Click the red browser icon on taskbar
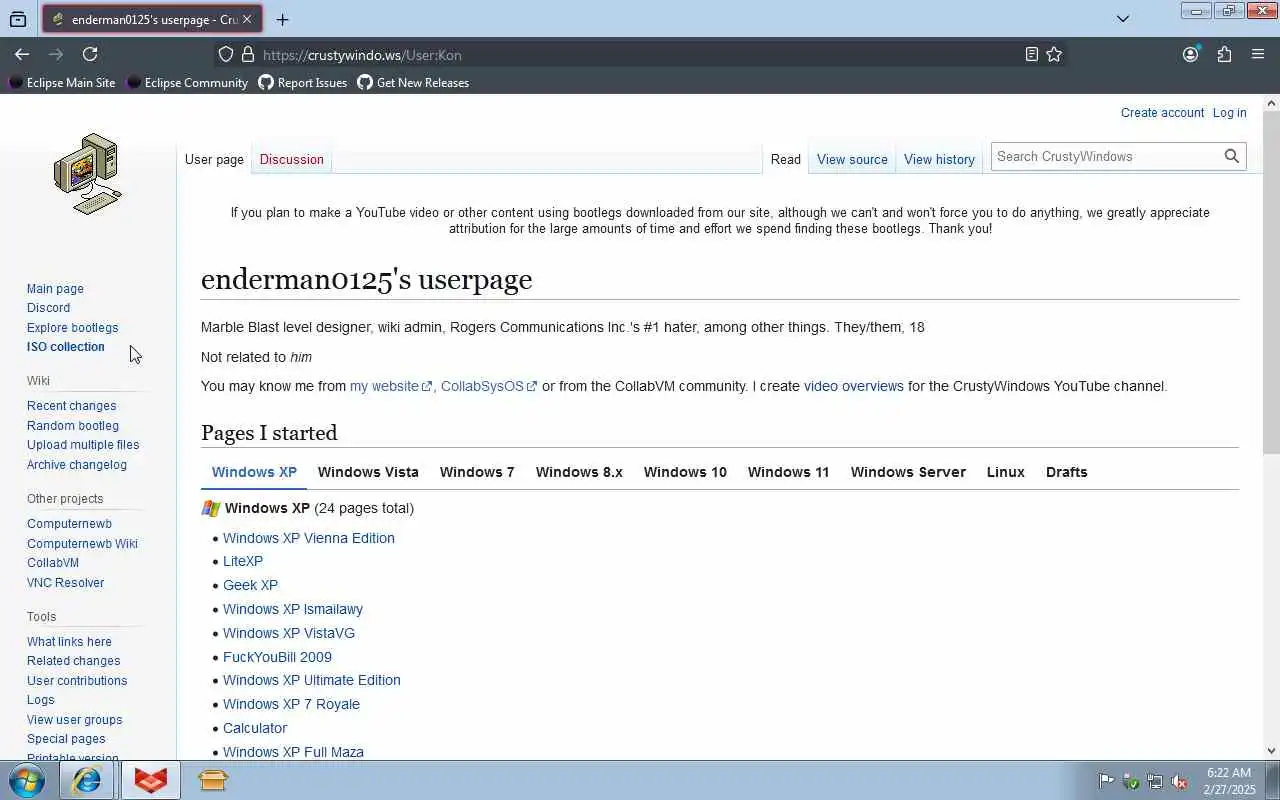Viewport: 1280px width, 800px height. 151,780
